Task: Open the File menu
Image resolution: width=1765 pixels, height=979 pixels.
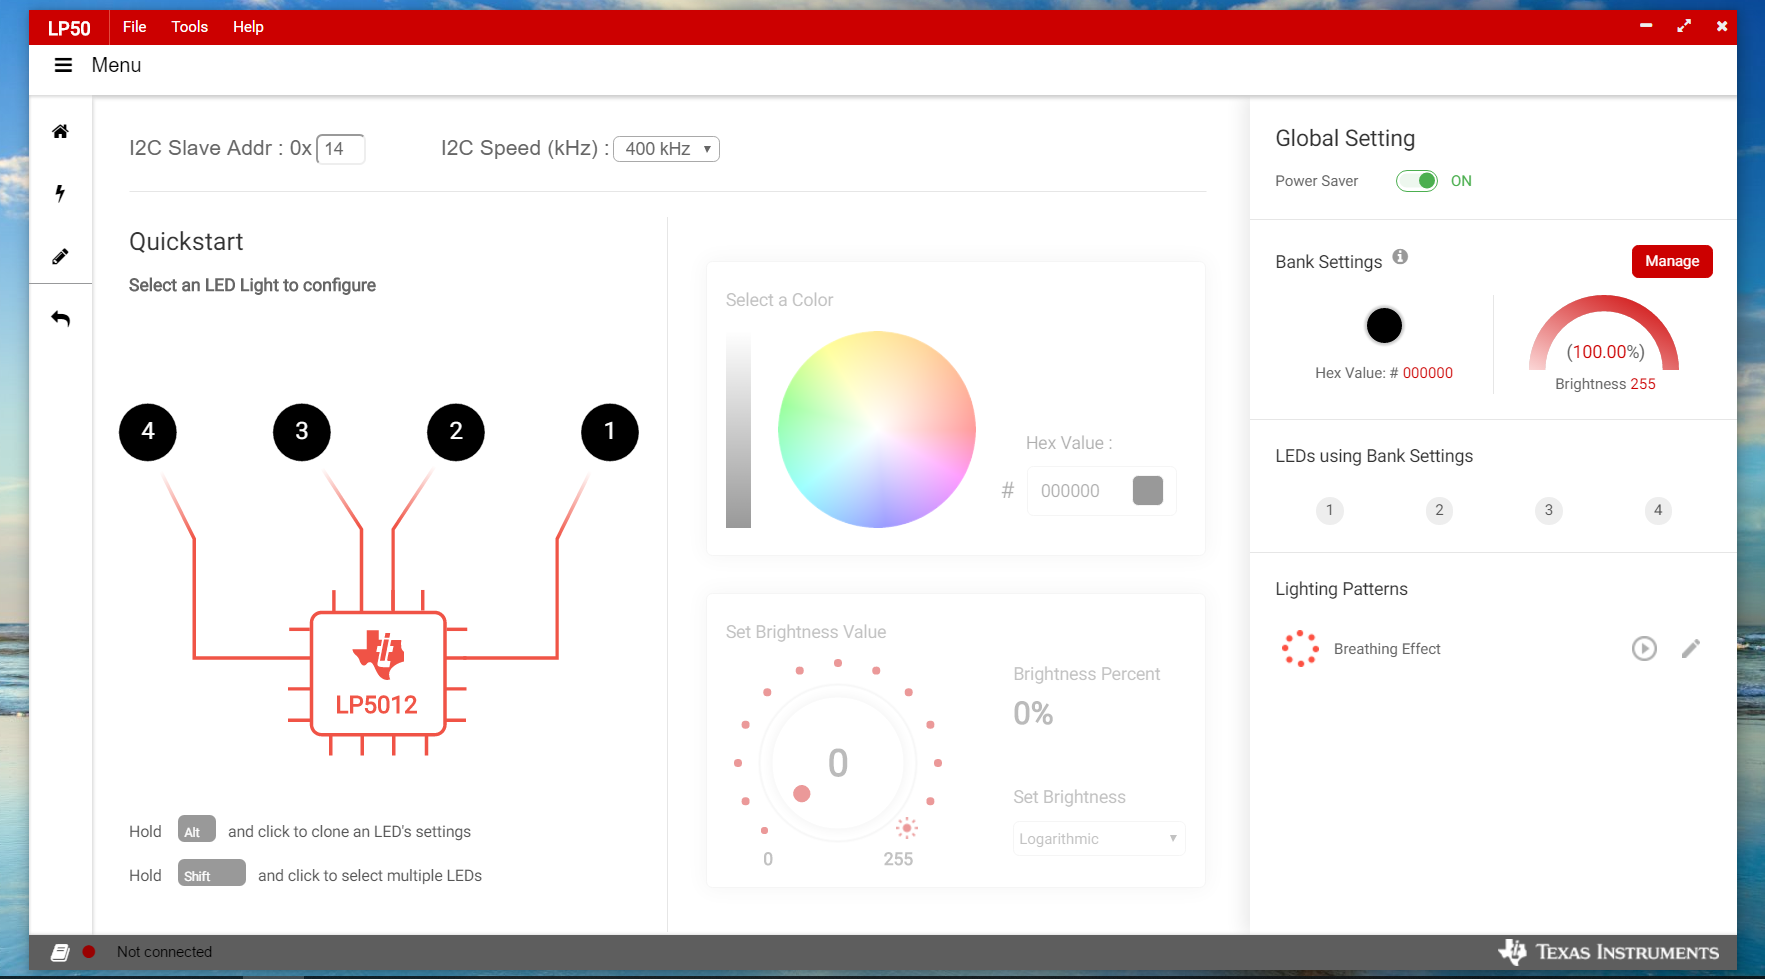Action: tap(134, 27)
